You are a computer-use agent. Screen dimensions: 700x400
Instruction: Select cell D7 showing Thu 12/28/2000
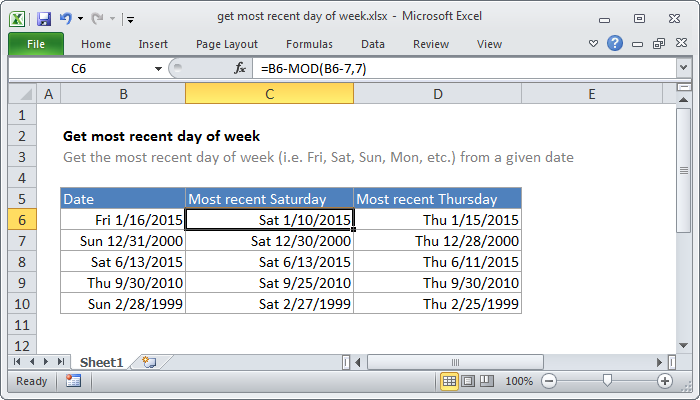coord(438,240)
